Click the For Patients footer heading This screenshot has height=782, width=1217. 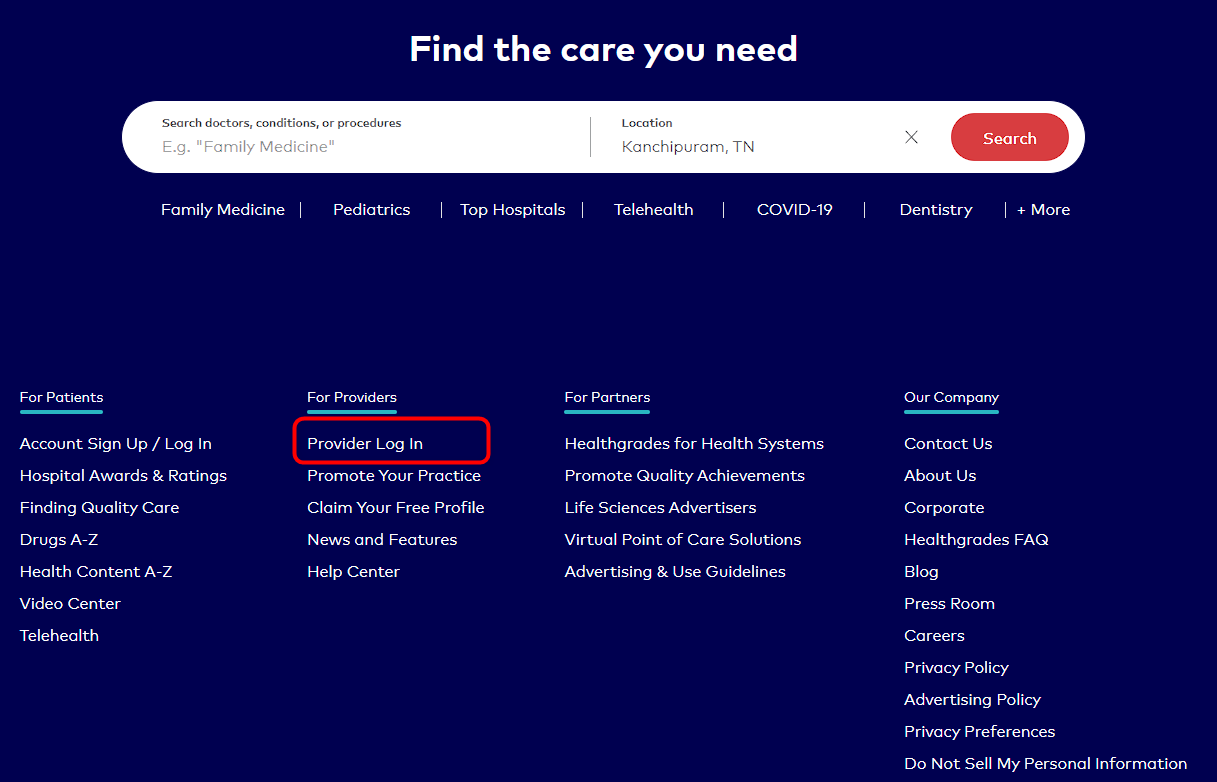click(61, 398)
